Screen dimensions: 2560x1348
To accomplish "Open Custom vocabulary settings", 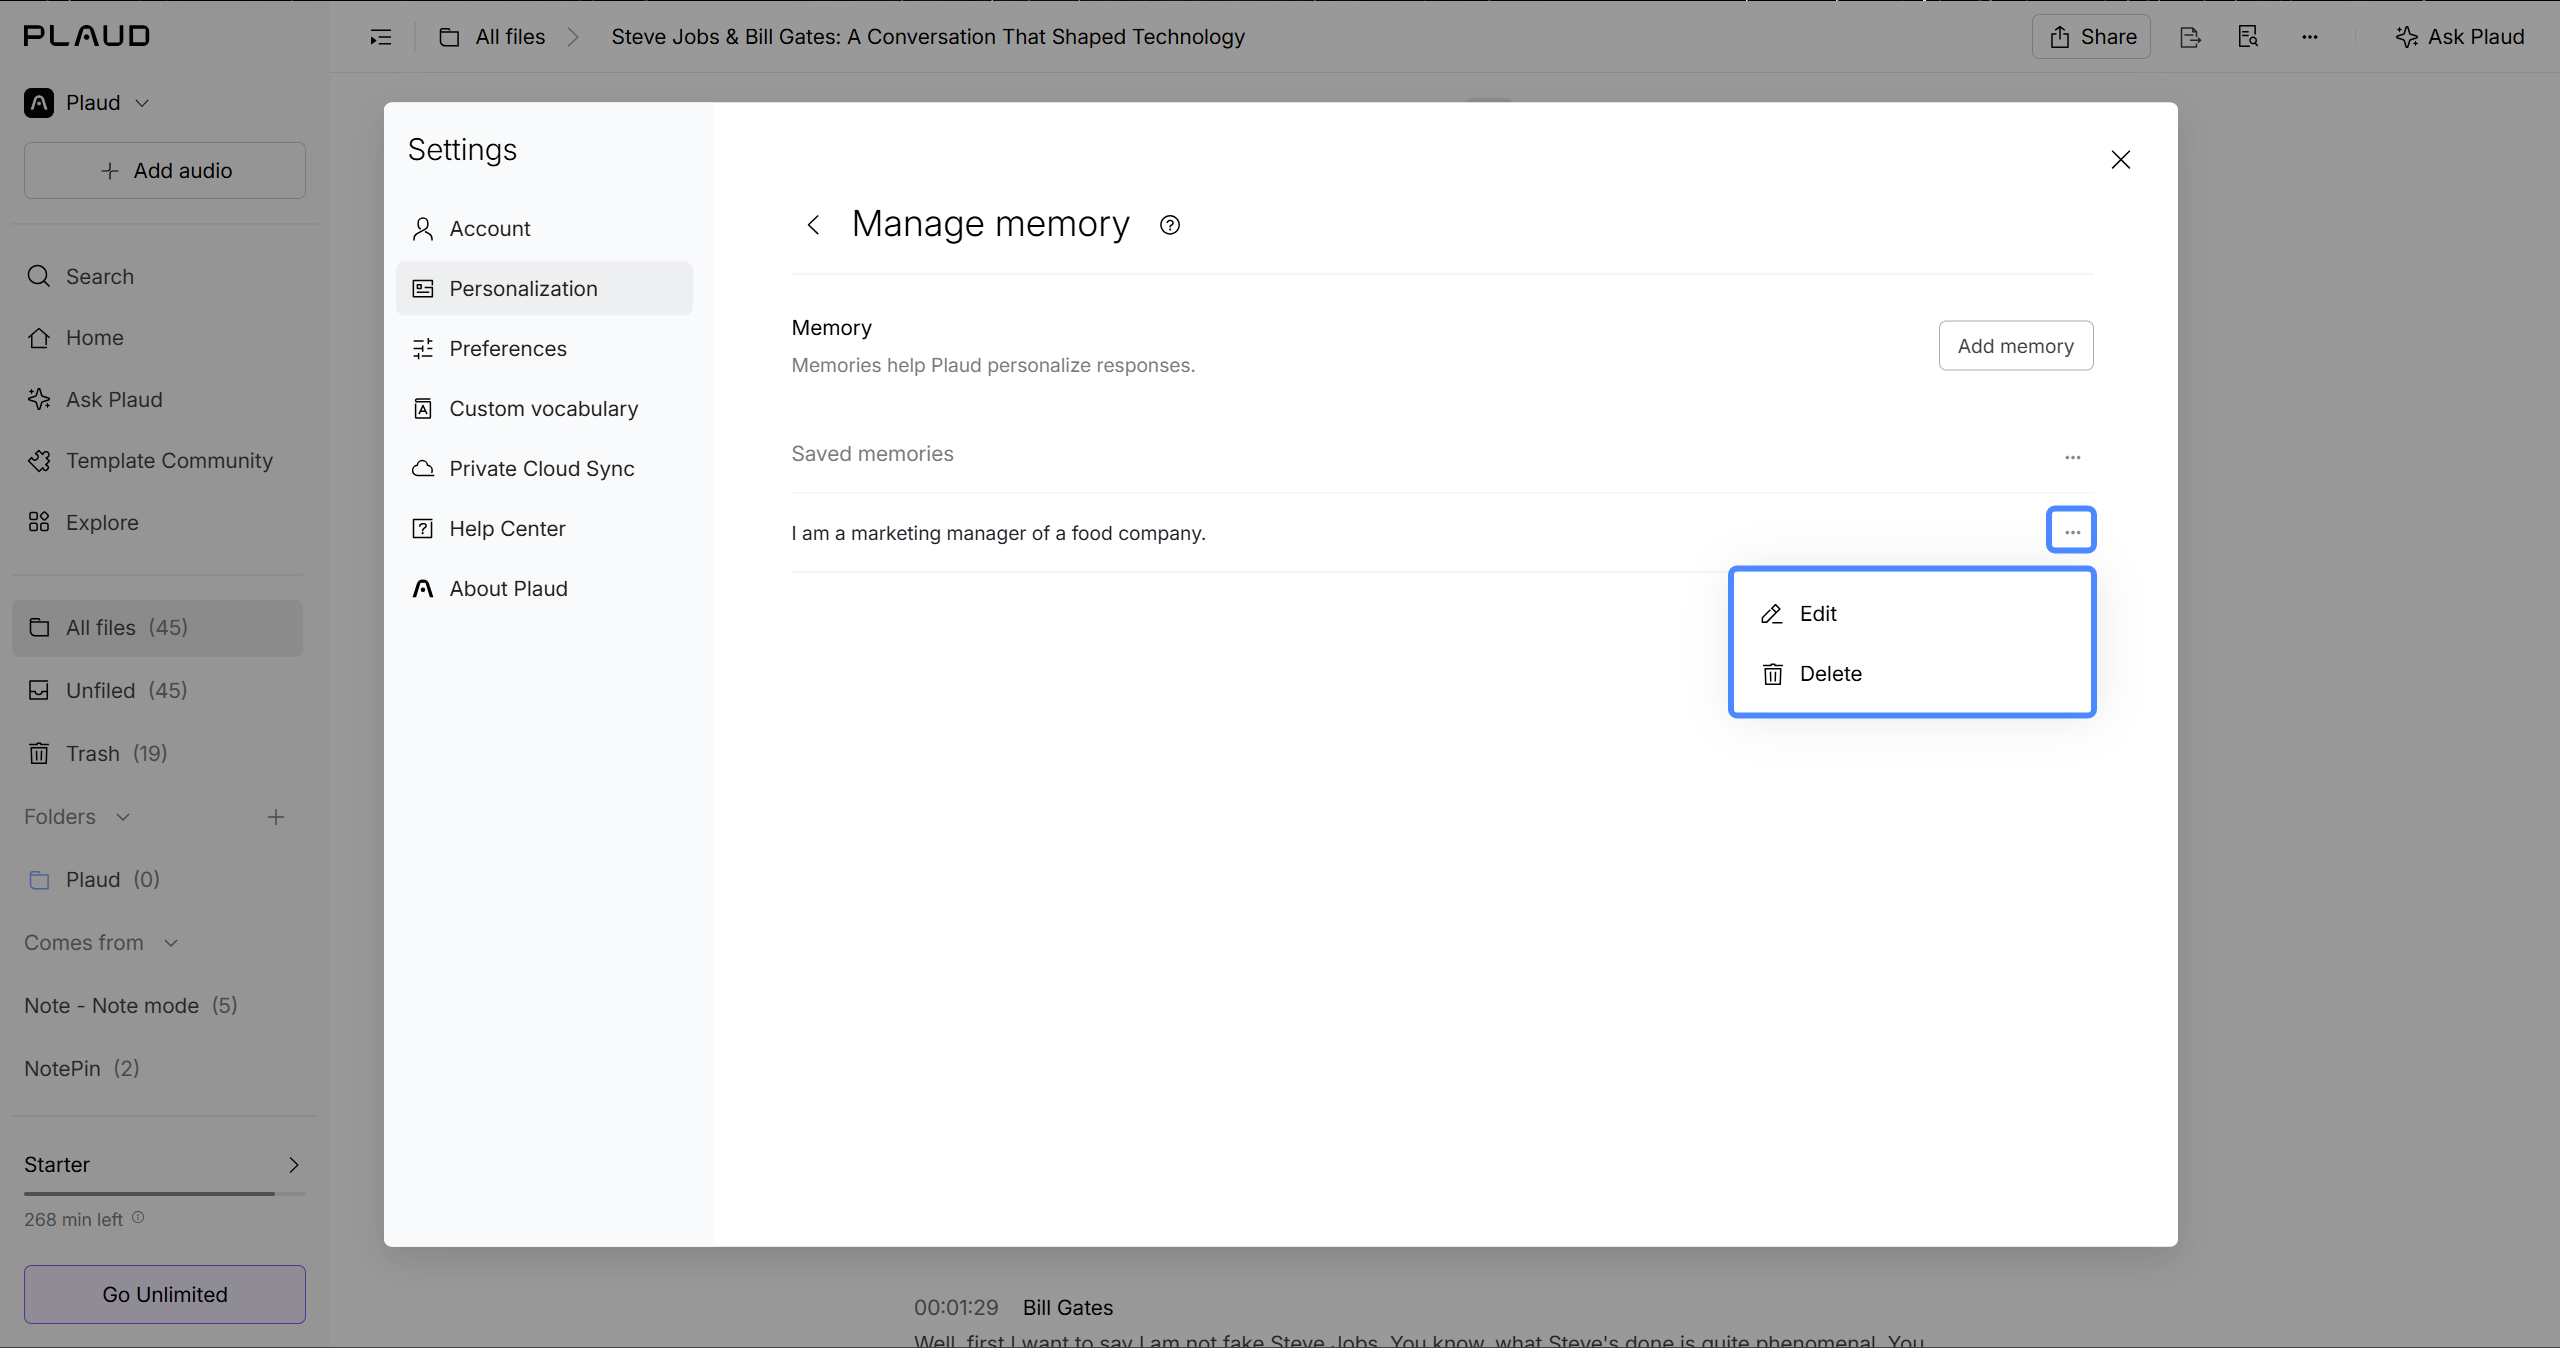I will [x=544, y=409].
